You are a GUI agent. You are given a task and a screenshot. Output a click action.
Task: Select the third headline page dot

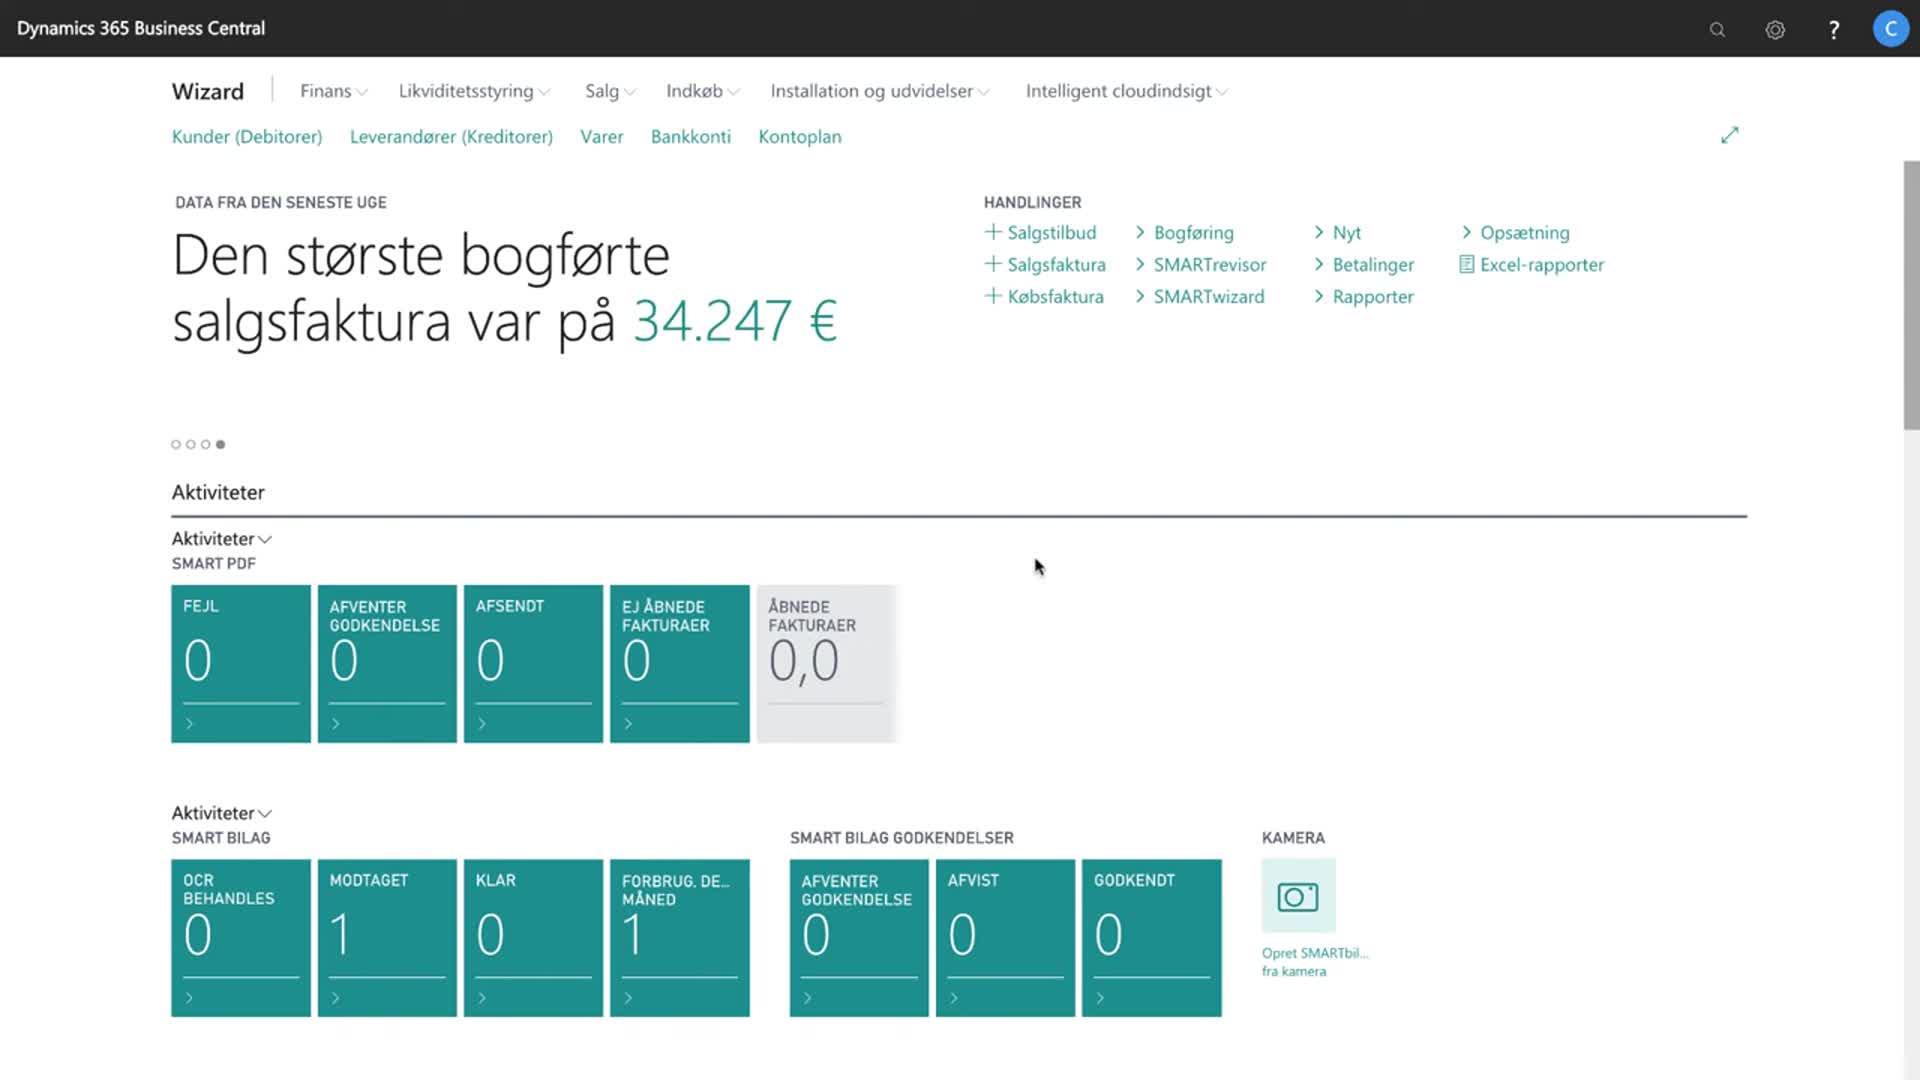[206, 444]
